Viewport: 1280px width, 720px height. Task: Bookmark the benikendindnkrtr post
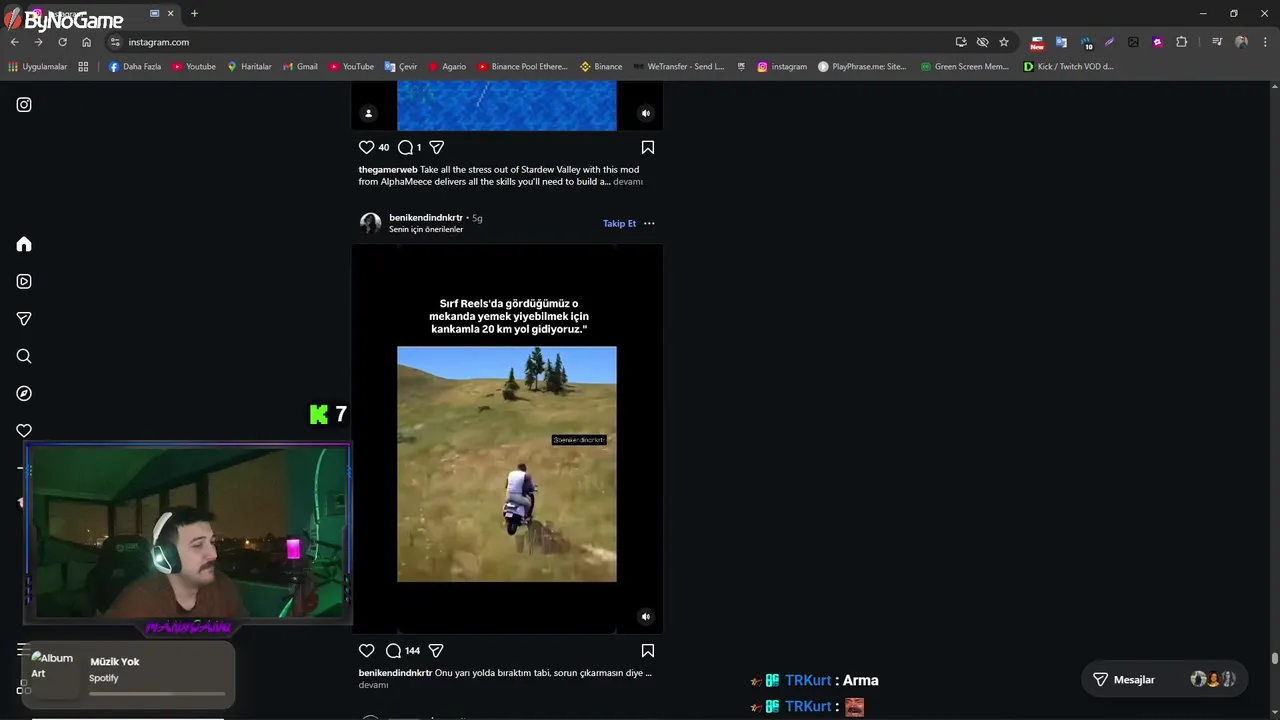(648, 650)
